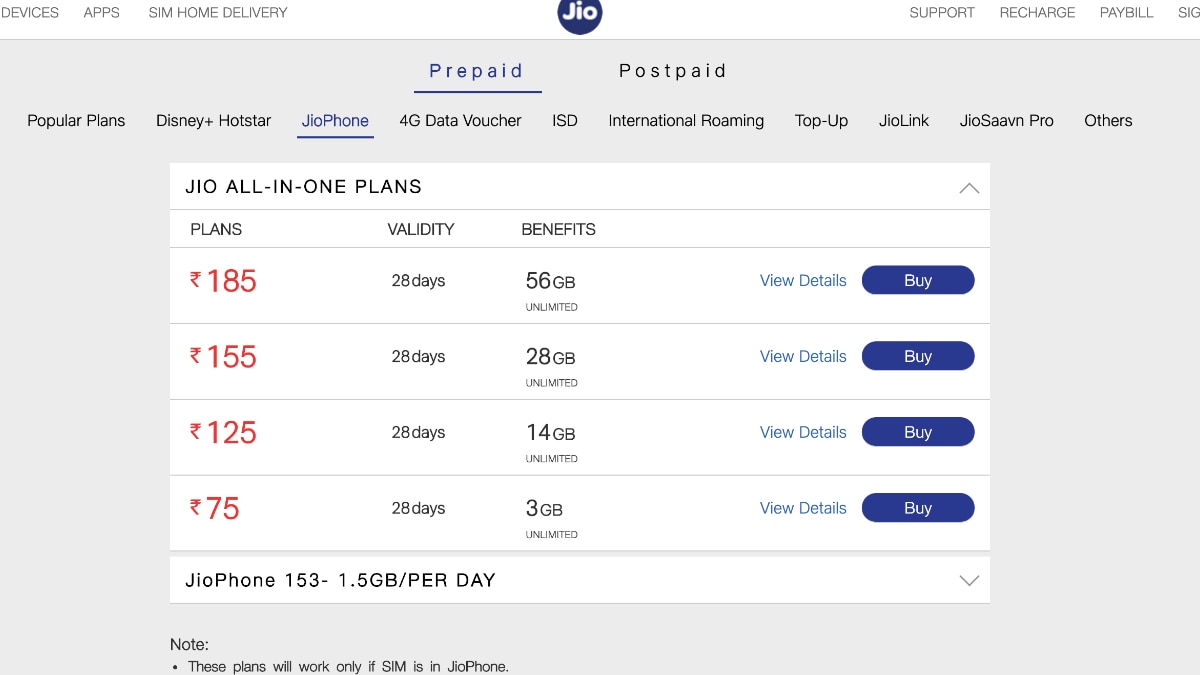Screen dimensions: 1200x675
Task: Go to International Roaming plans
Action: (686, 121)
